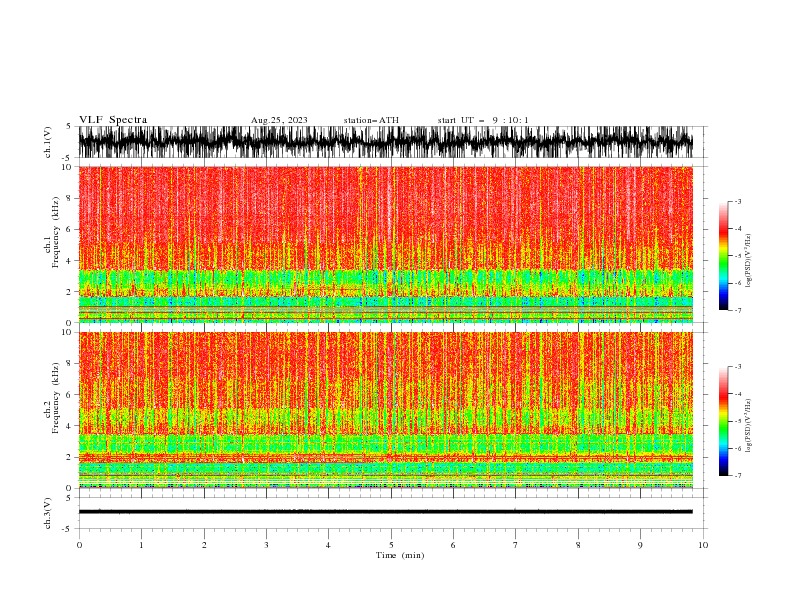Click the ch.2 frequency axis '4' tick label
The image size is (792, 612).
point(70,426)
